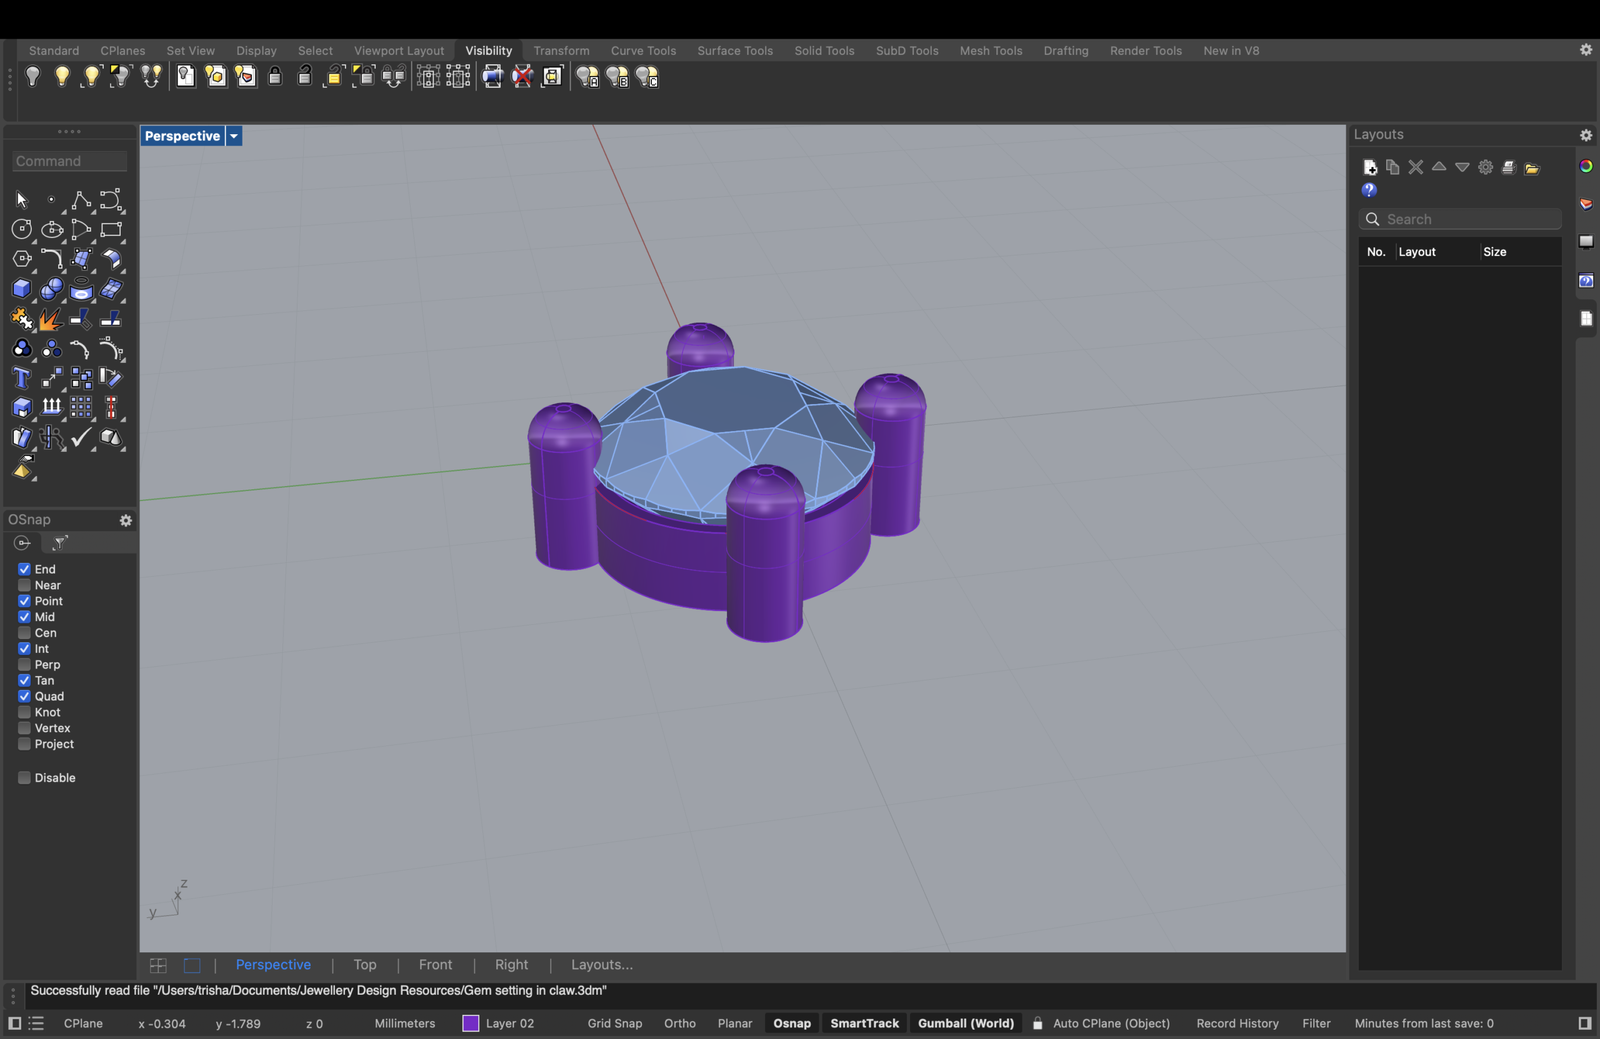The image size is (1600, 1039).
Task: Pick the Polyline drawing tool
Action: pyautogui.click(x=81, y=200)
